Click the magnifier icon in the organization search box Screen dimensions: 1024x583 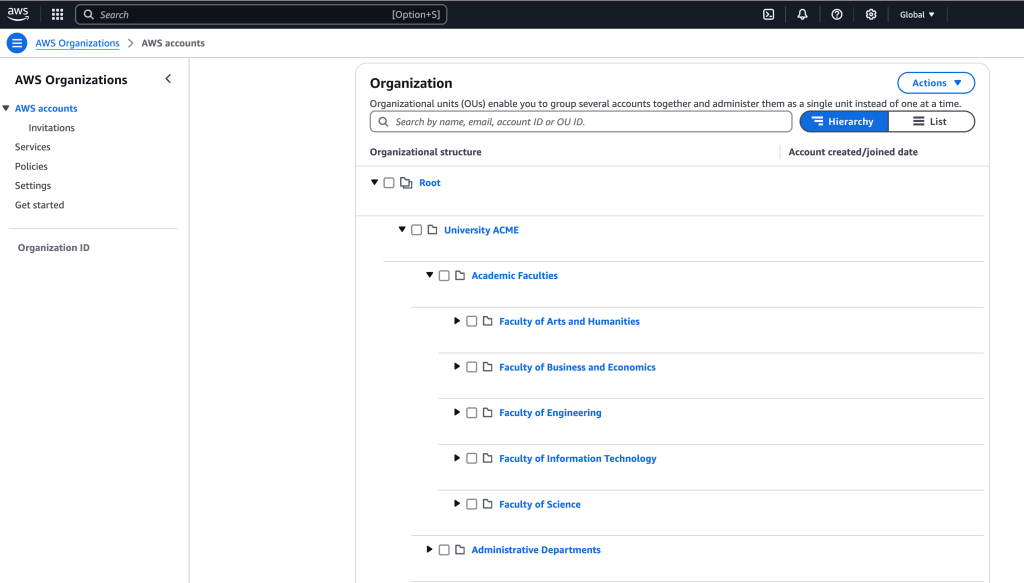pyautogui.click(x=383, y=121)
